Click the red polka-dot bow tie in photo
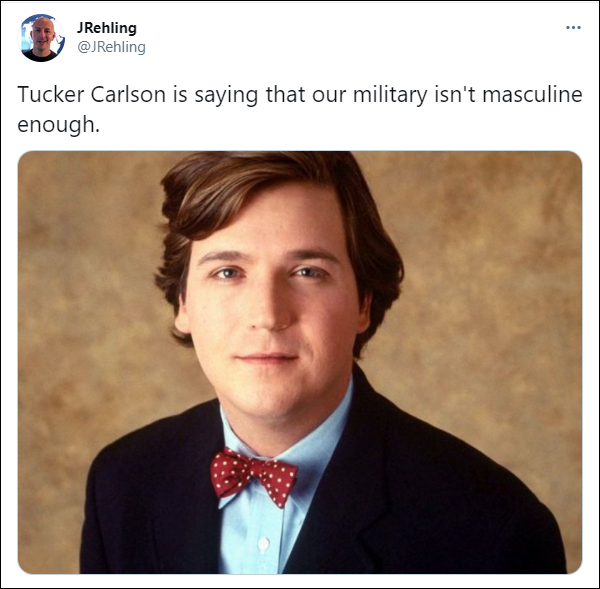Image resolution: width=600 pixels, height=589 pixels. (x=254, y=475)
